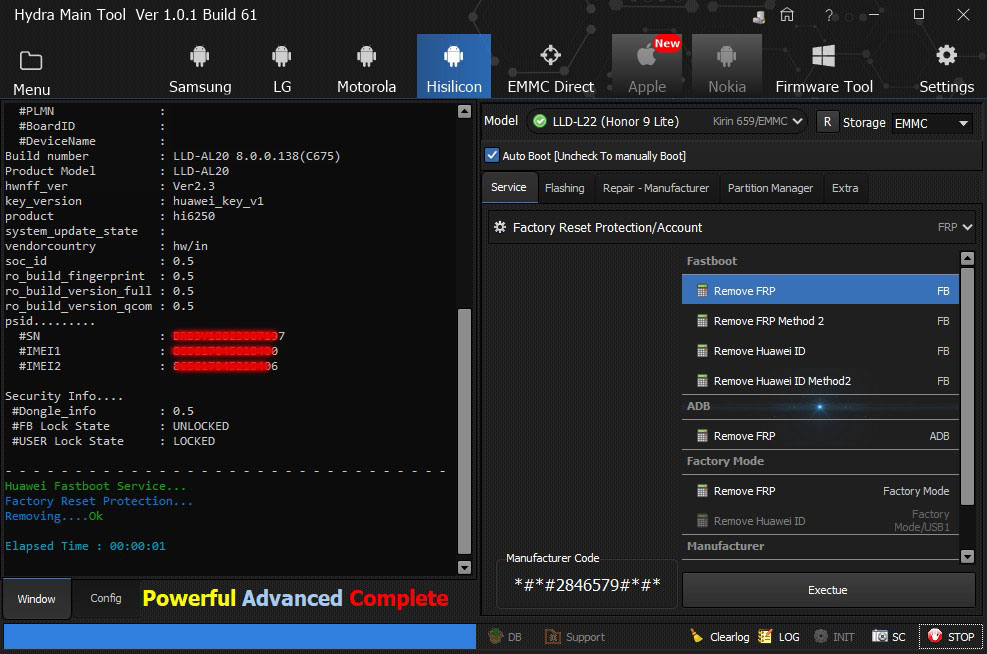Viewport: 987px width, 654px height.
Task: Select Remove Huawei ID Method2
Action: tap(820, 381)
